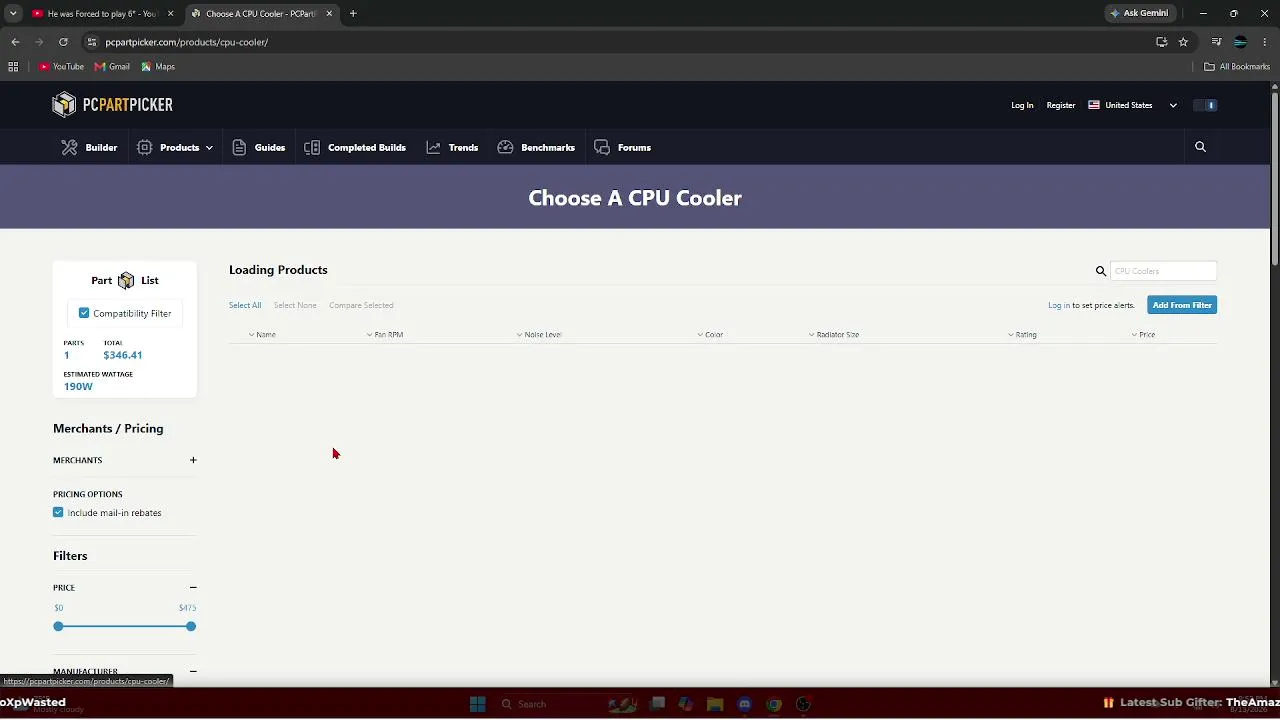Click the browser forward arrow
Image resolution: width=1280 pixels, height=720 pixels.
[39, 42]
